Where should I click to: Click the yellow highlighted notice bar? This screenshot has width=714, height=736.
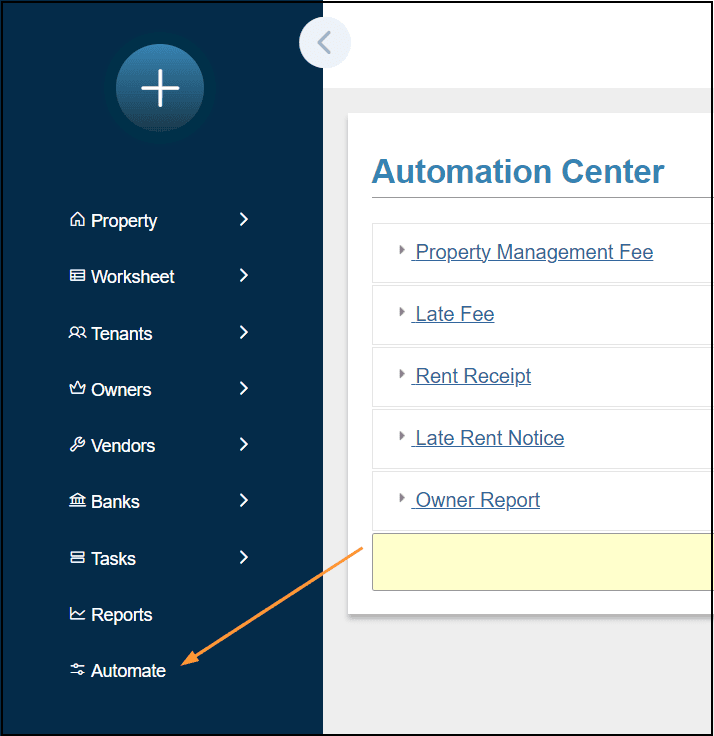540,562
